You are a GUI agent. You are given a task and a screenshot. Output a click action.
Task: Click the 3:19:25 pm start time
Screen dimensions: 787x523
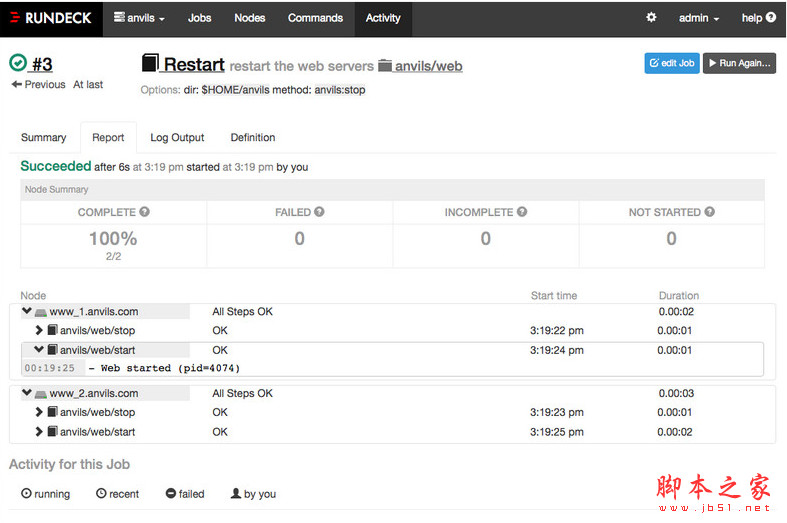click(557, 432)
